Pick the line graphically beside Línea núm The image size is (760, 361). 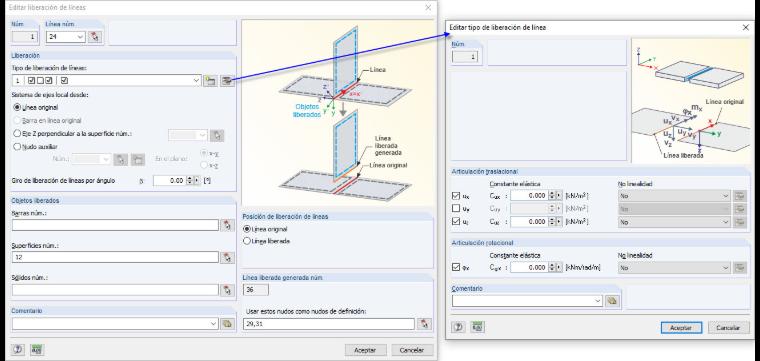(95, 36)
